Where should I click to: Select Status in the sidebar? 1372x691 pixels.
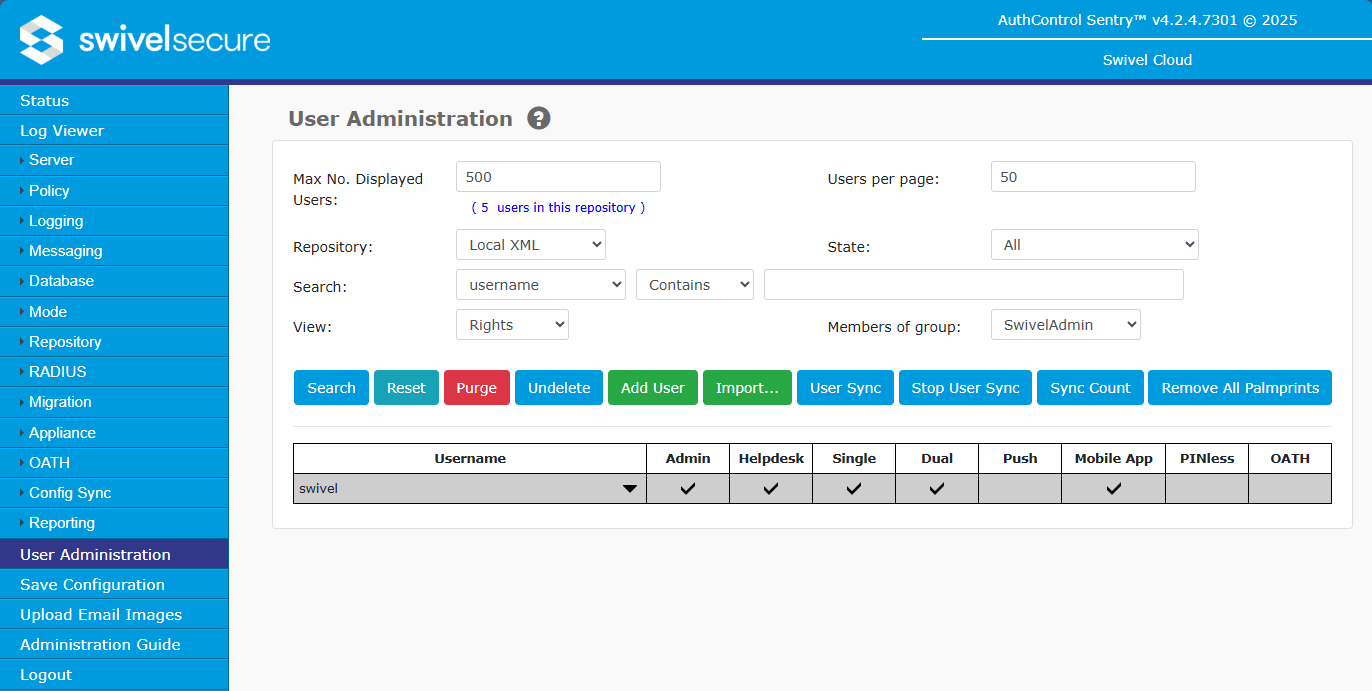(x=42, y=100)
